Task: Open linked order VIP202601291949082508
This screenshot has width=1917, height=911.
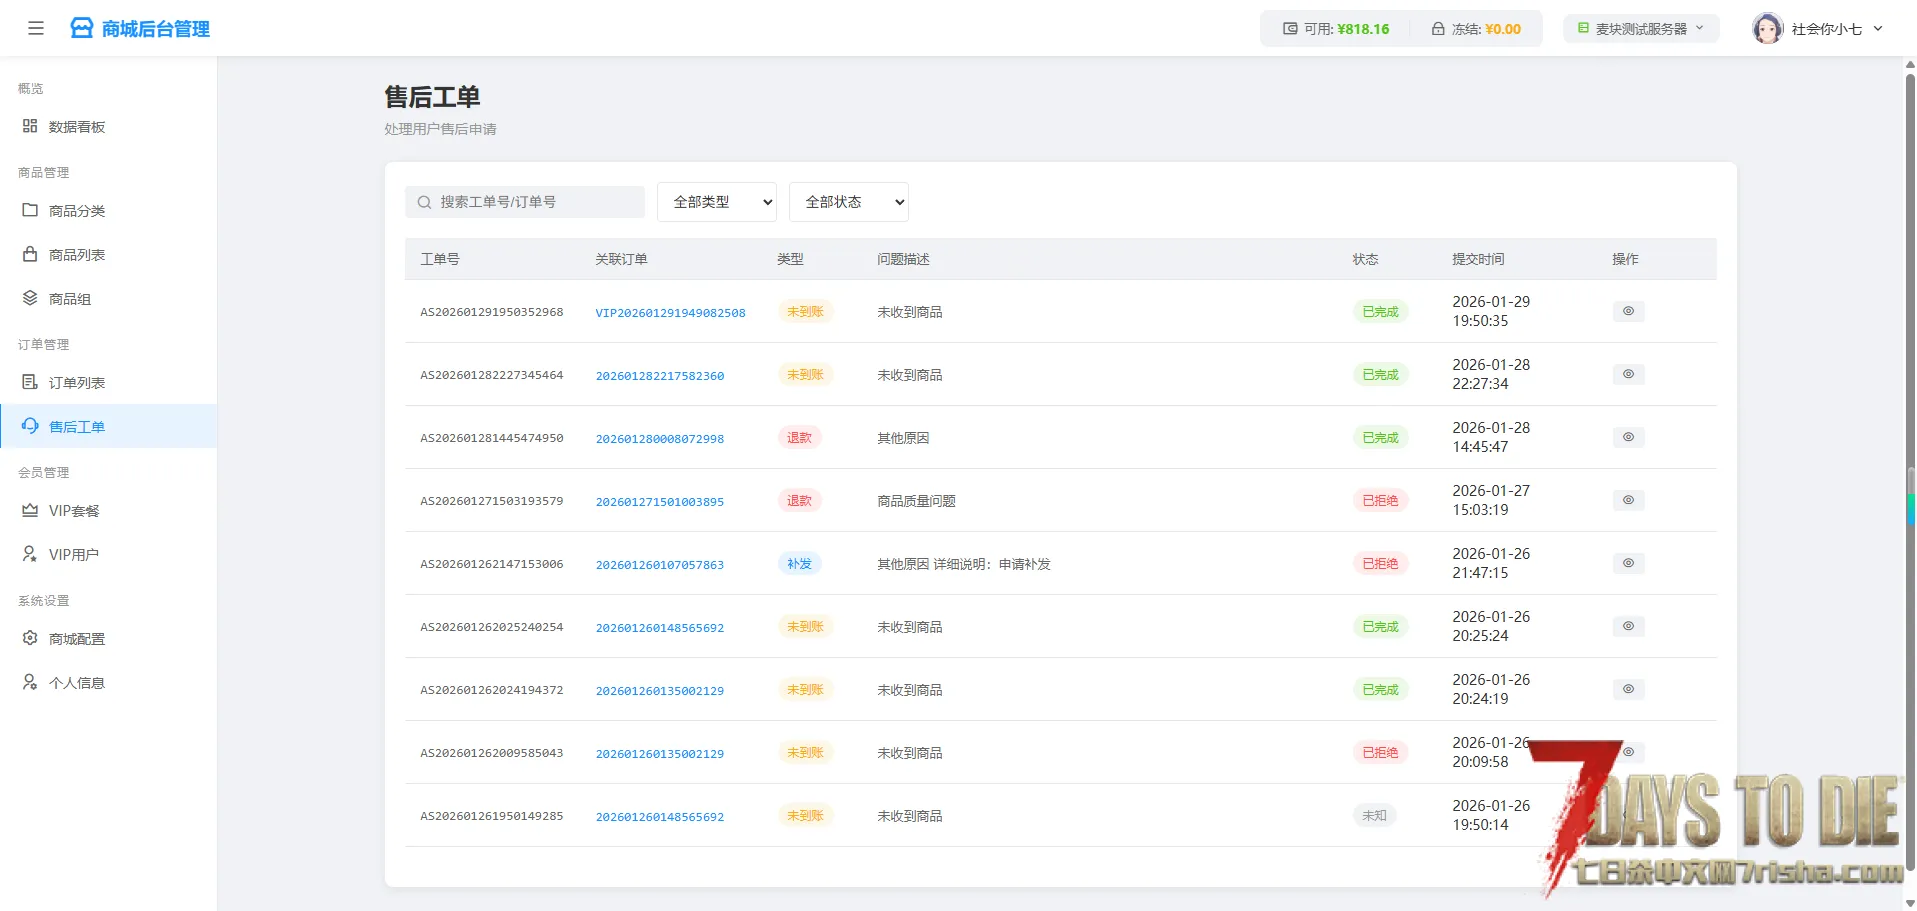Action: 670,313
